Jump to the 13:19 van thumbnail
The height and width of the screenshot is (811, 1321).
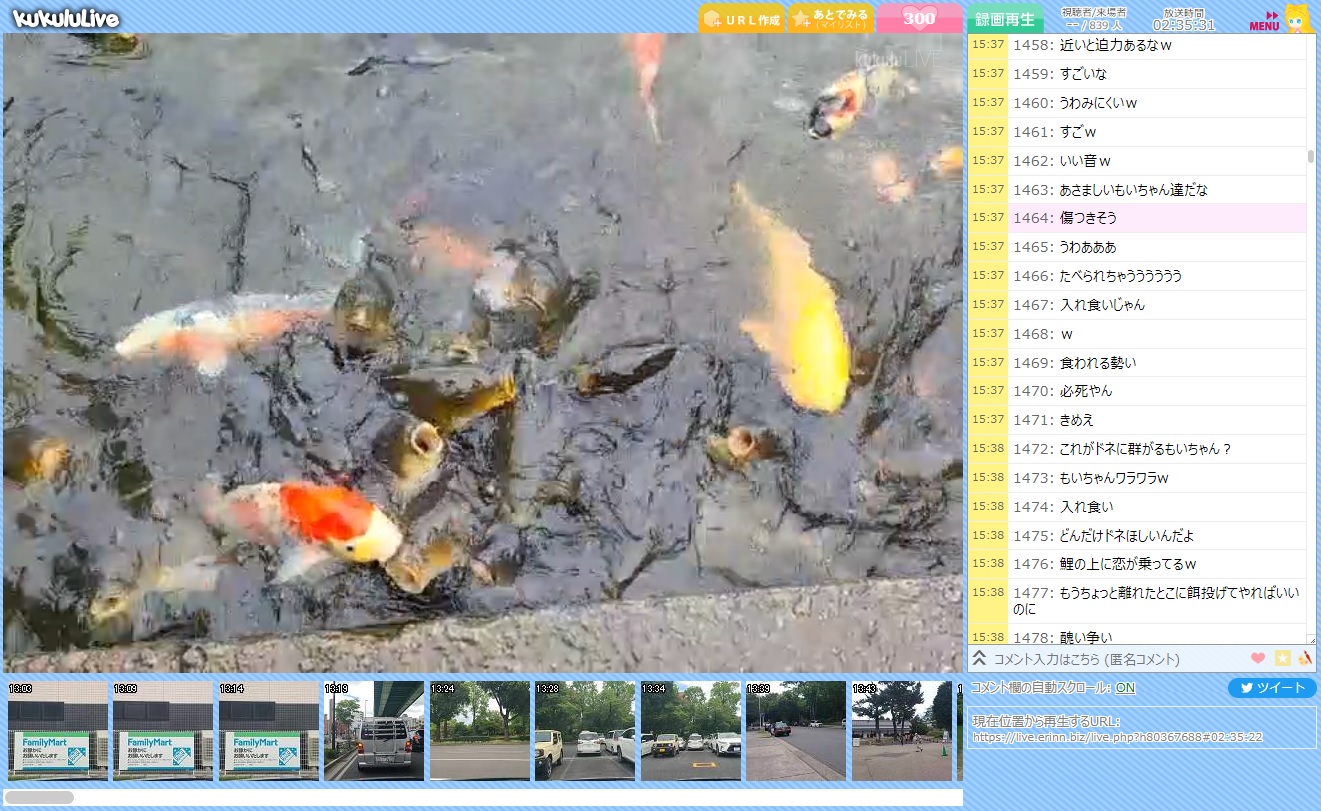coord(373,731)
